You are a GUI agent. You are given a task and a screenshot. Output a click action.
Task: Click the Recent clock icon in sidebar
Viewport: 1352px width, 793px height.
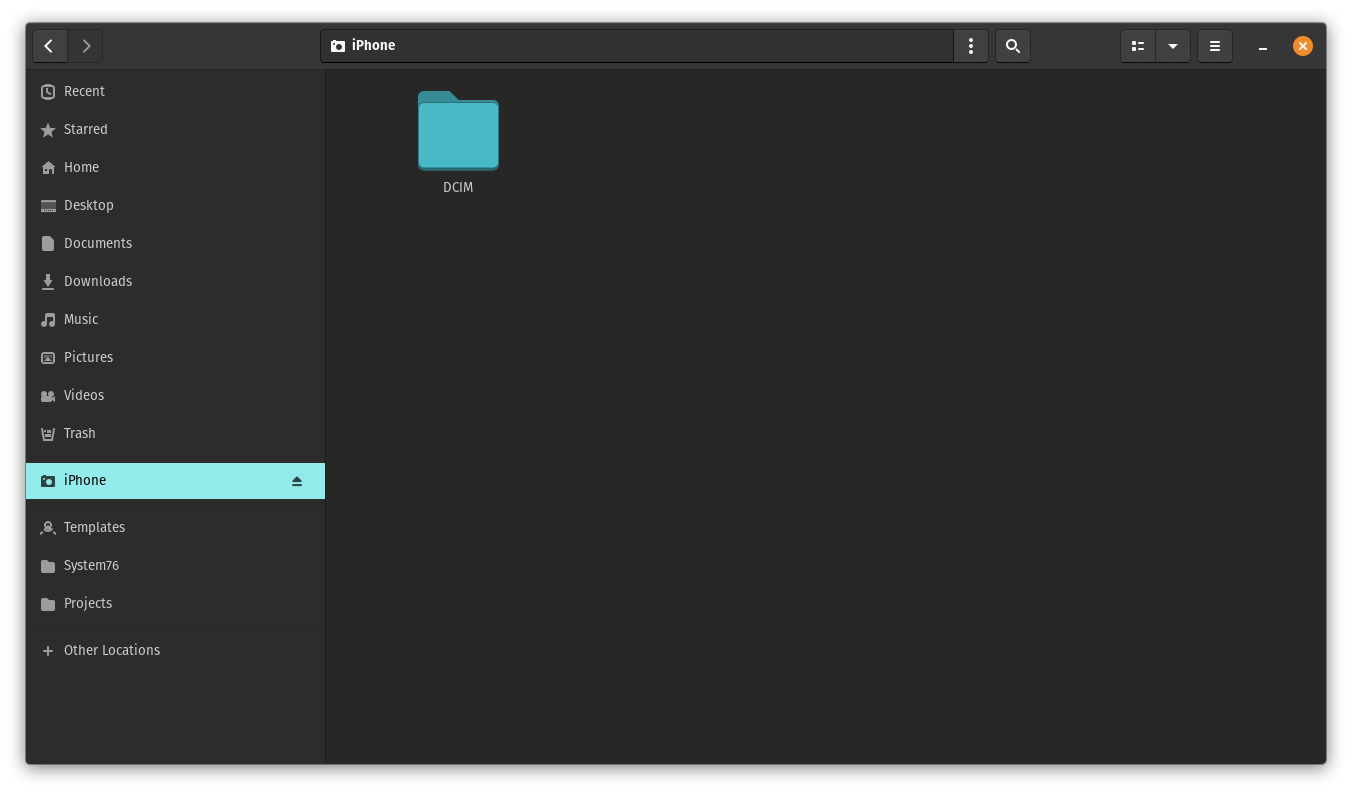(x=48, y=91)
